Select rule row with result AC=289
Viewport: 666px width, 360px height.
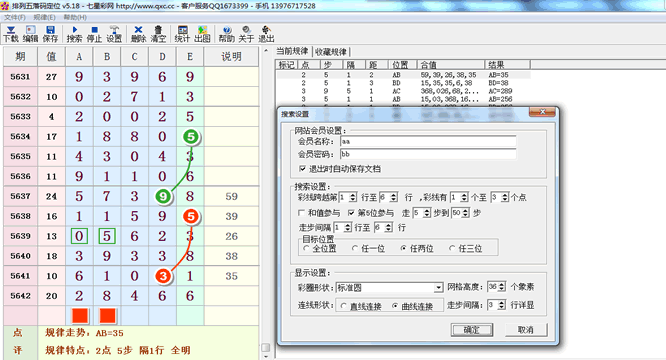404,91
